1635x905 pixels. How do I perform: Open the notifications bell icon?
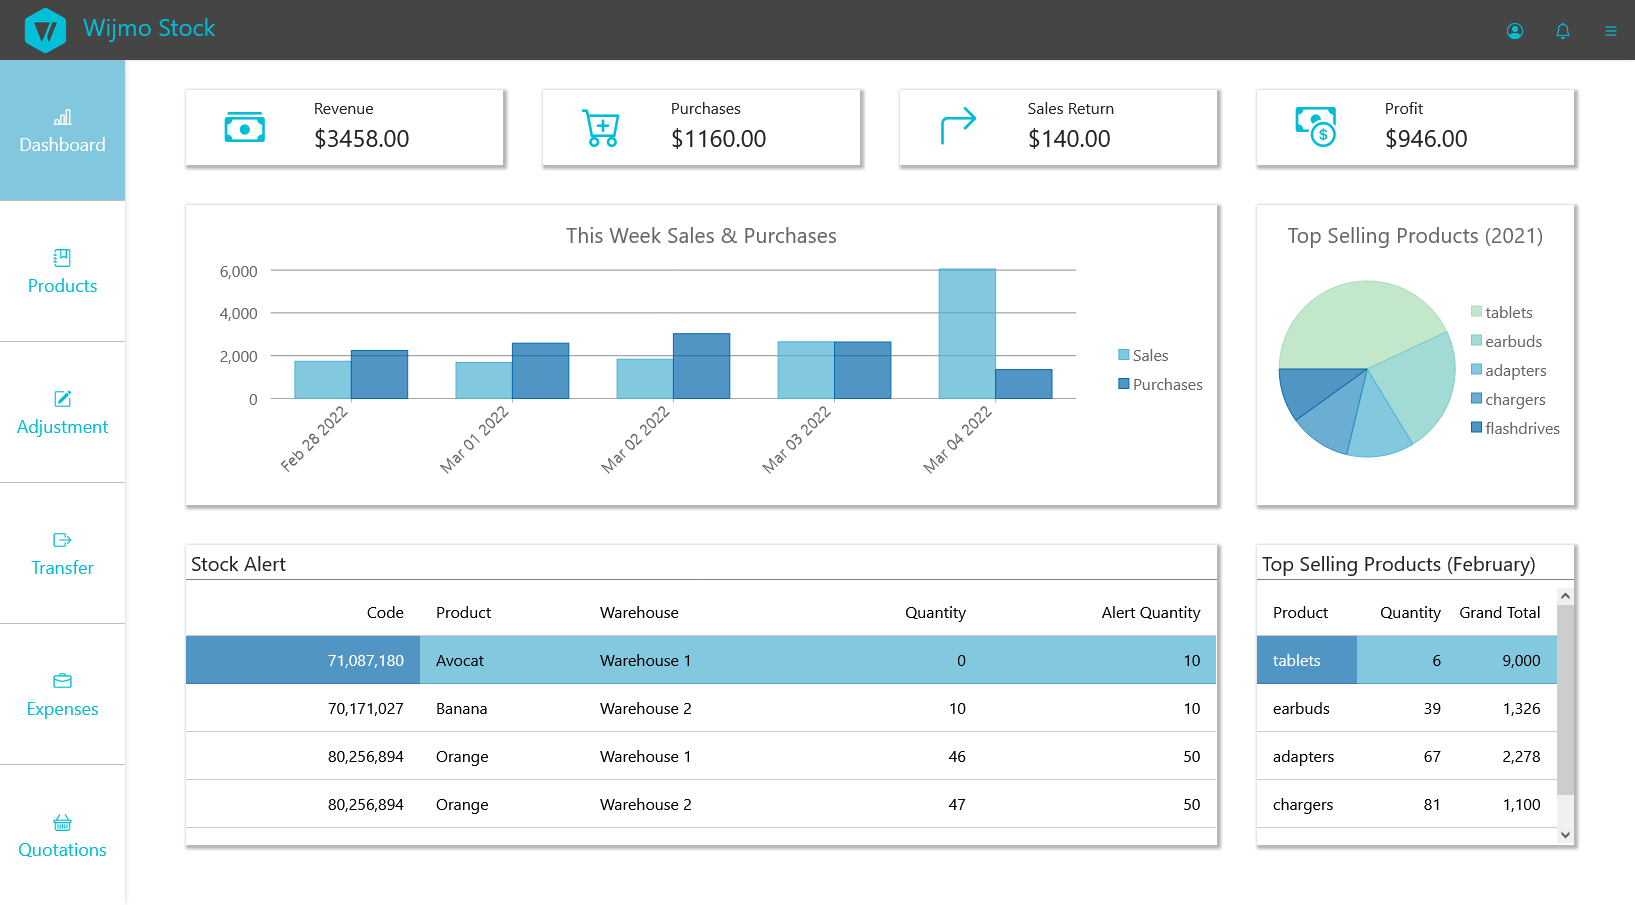[1563, 31]
